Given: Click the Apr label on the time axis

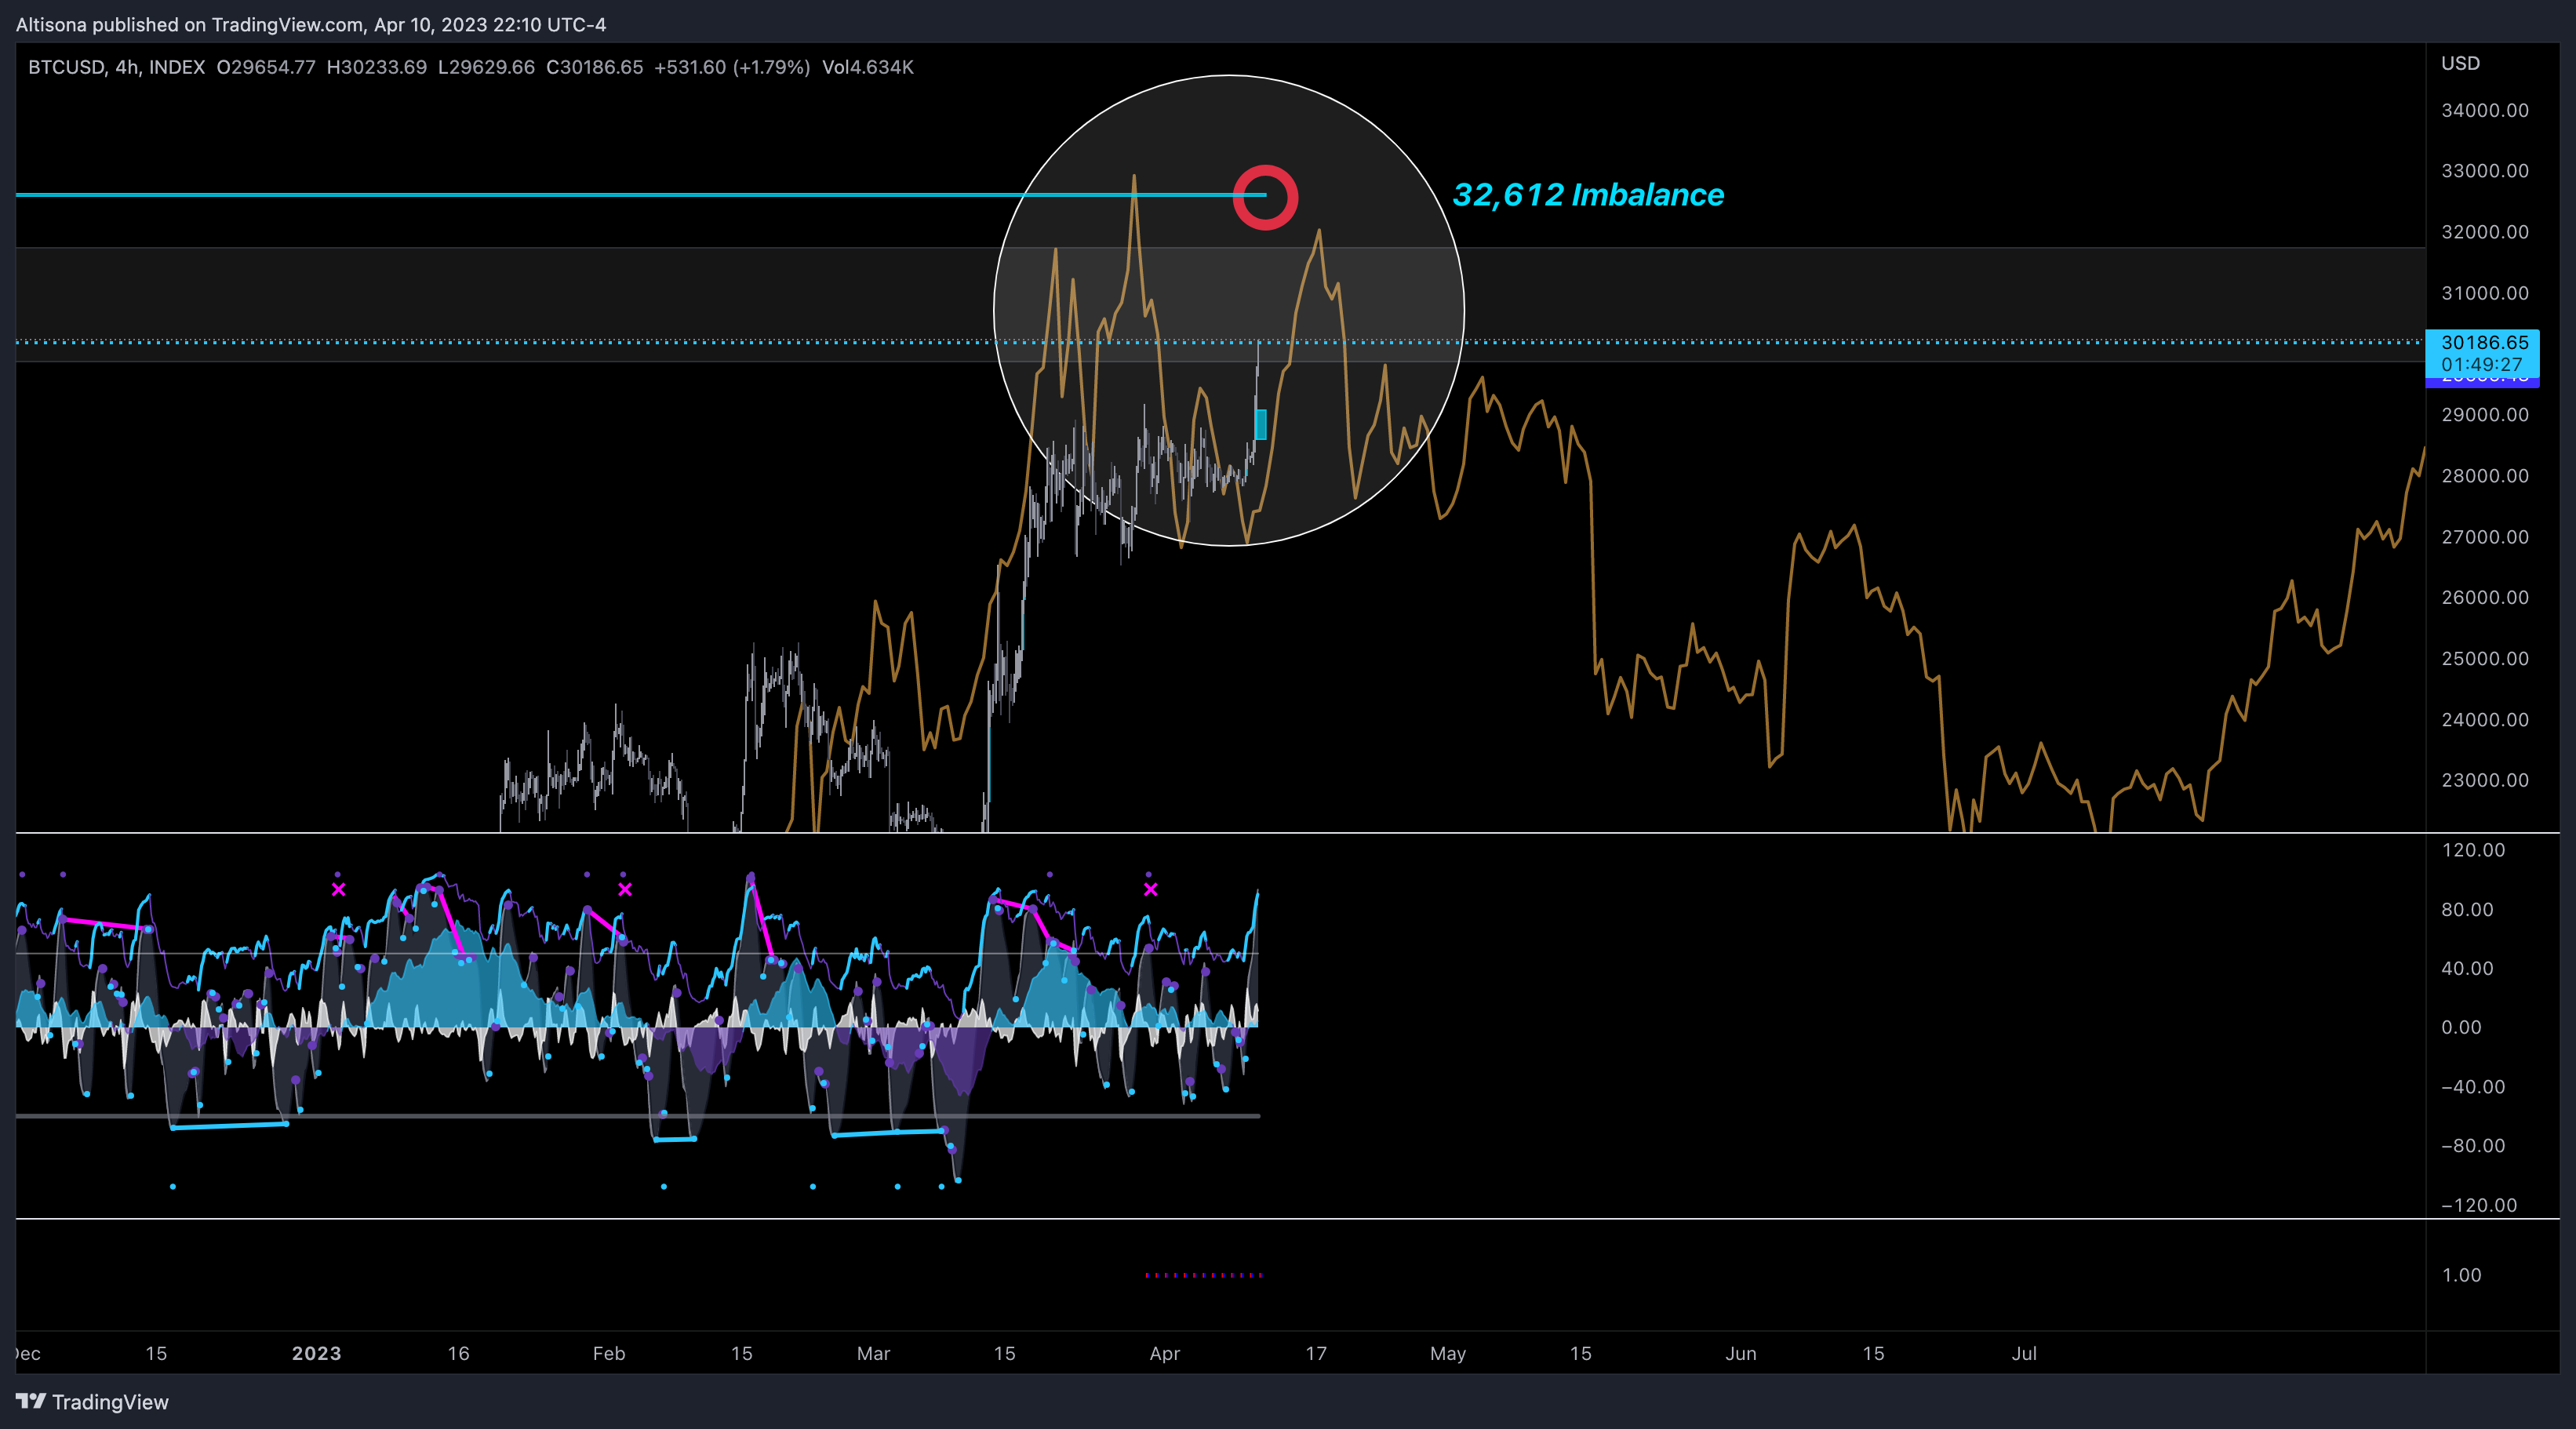Looking at the screenshot, I should click(1165, 1353).
